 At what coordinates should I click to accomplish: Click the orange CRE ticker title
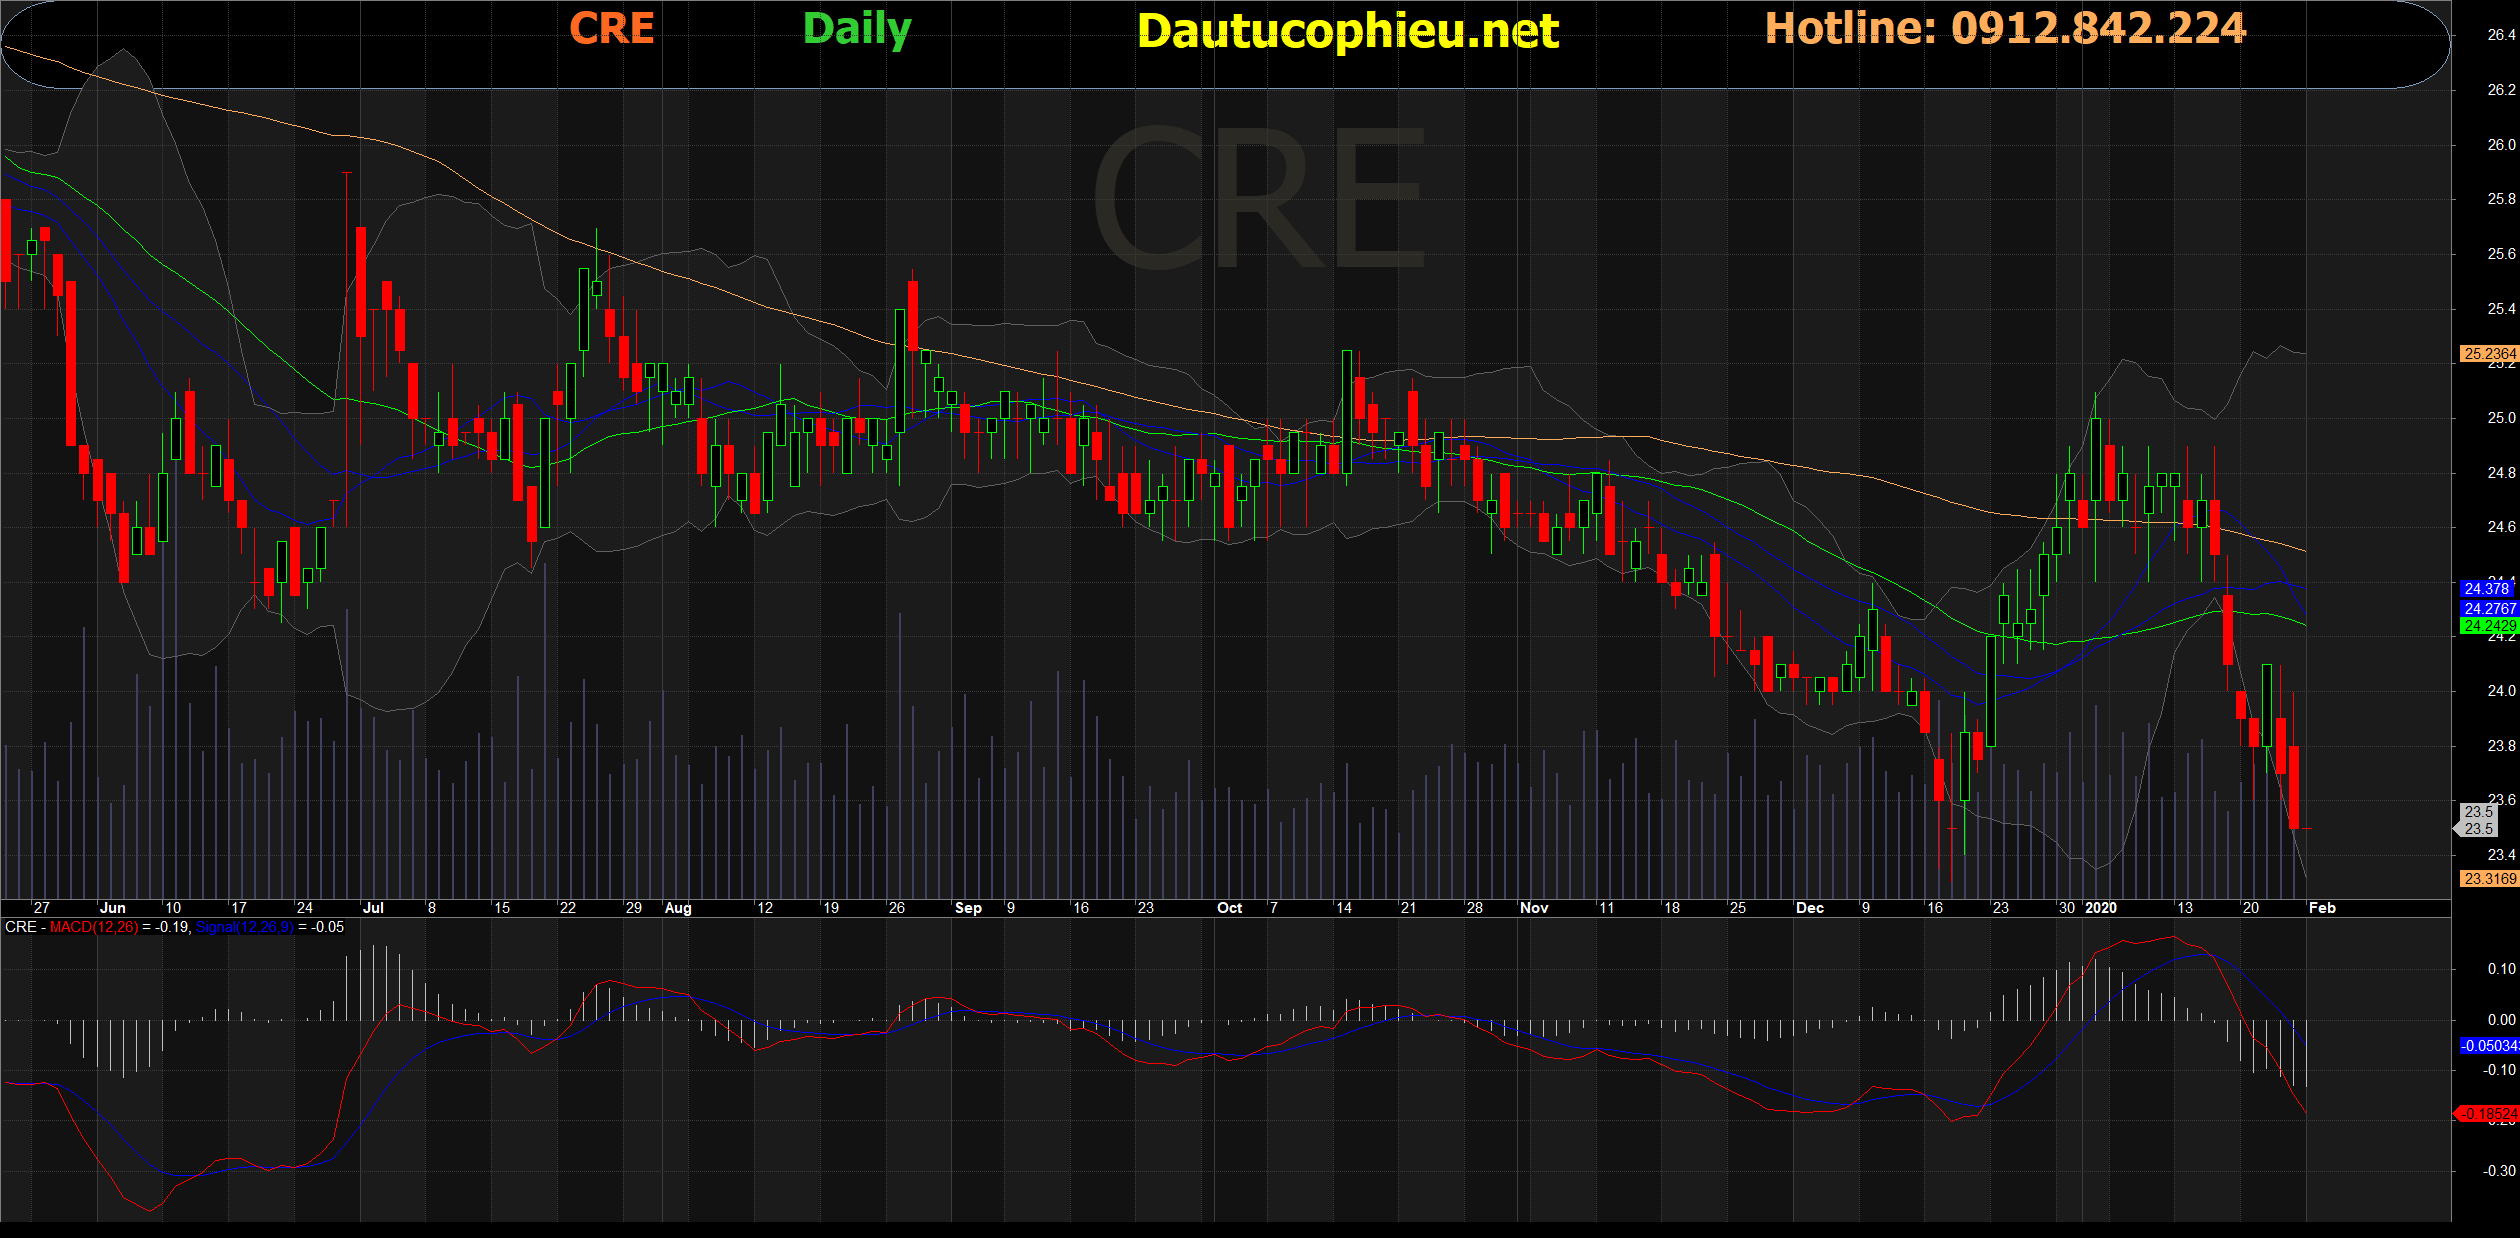tap(612, 28)
